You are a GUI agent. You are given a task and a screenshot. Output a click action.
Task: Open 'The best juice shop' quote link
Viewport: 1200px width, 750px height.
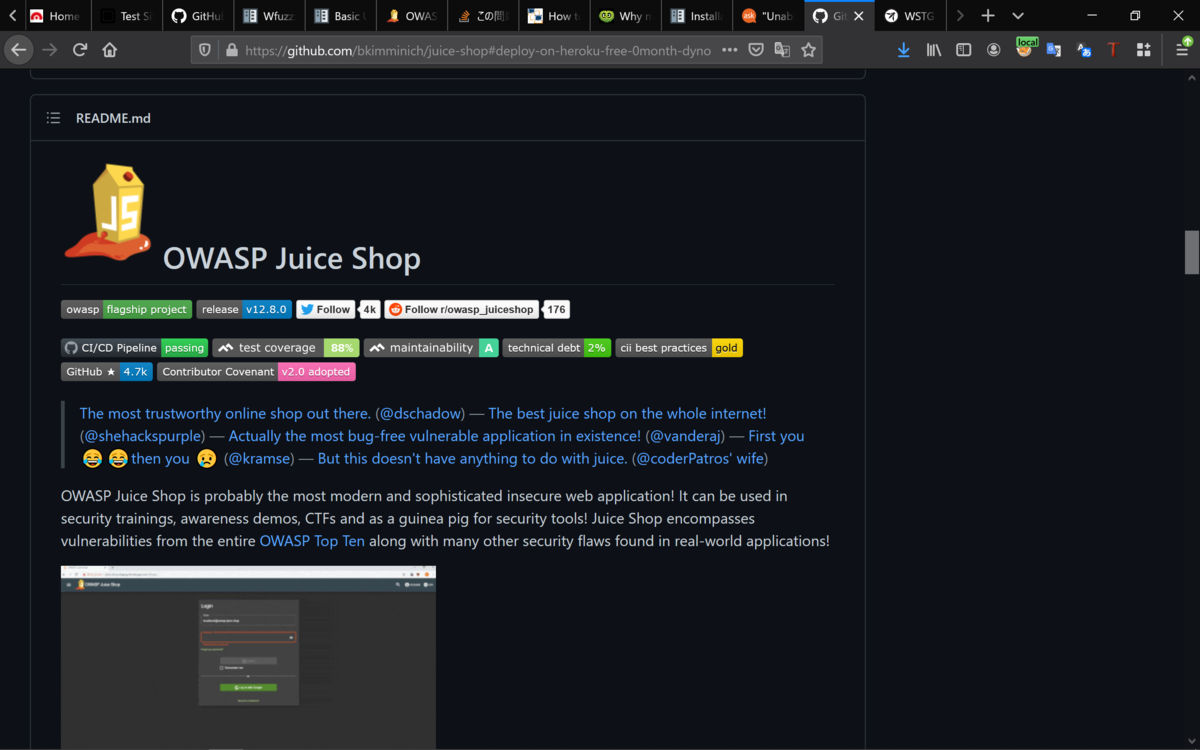pyautogui.click(x=627, y=413)
